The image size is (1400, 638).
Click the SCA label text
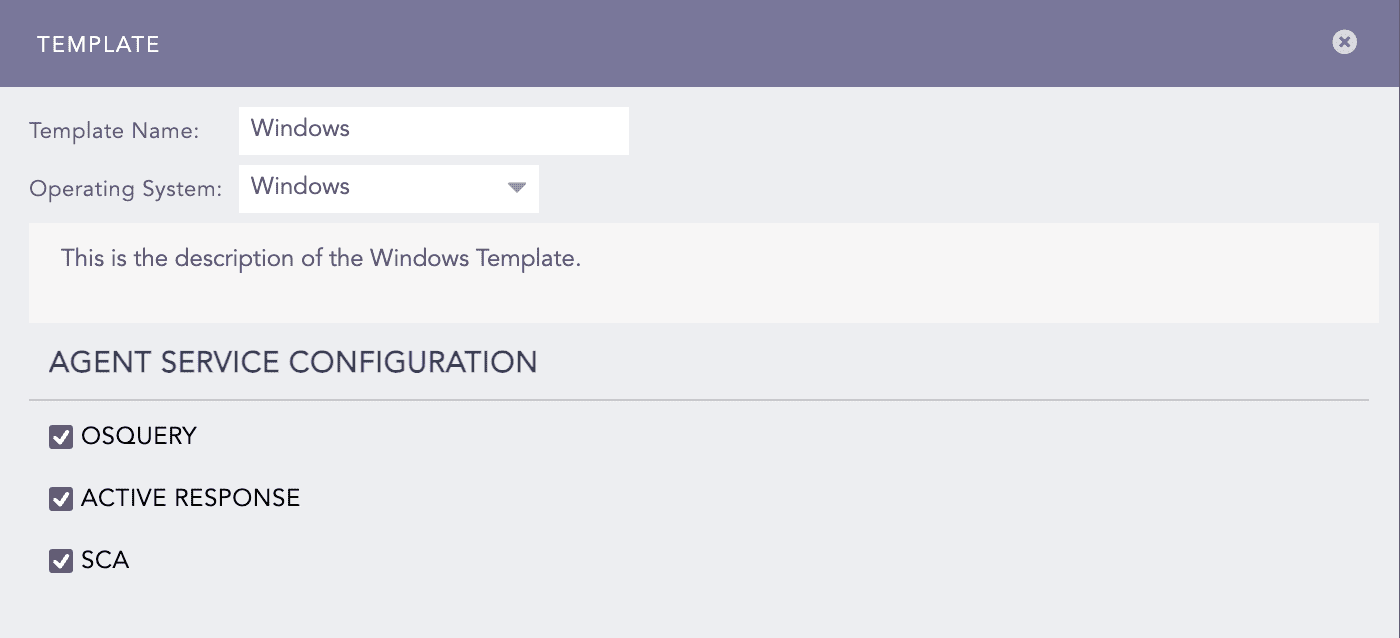pyautogui.click(x=105, y=560)
